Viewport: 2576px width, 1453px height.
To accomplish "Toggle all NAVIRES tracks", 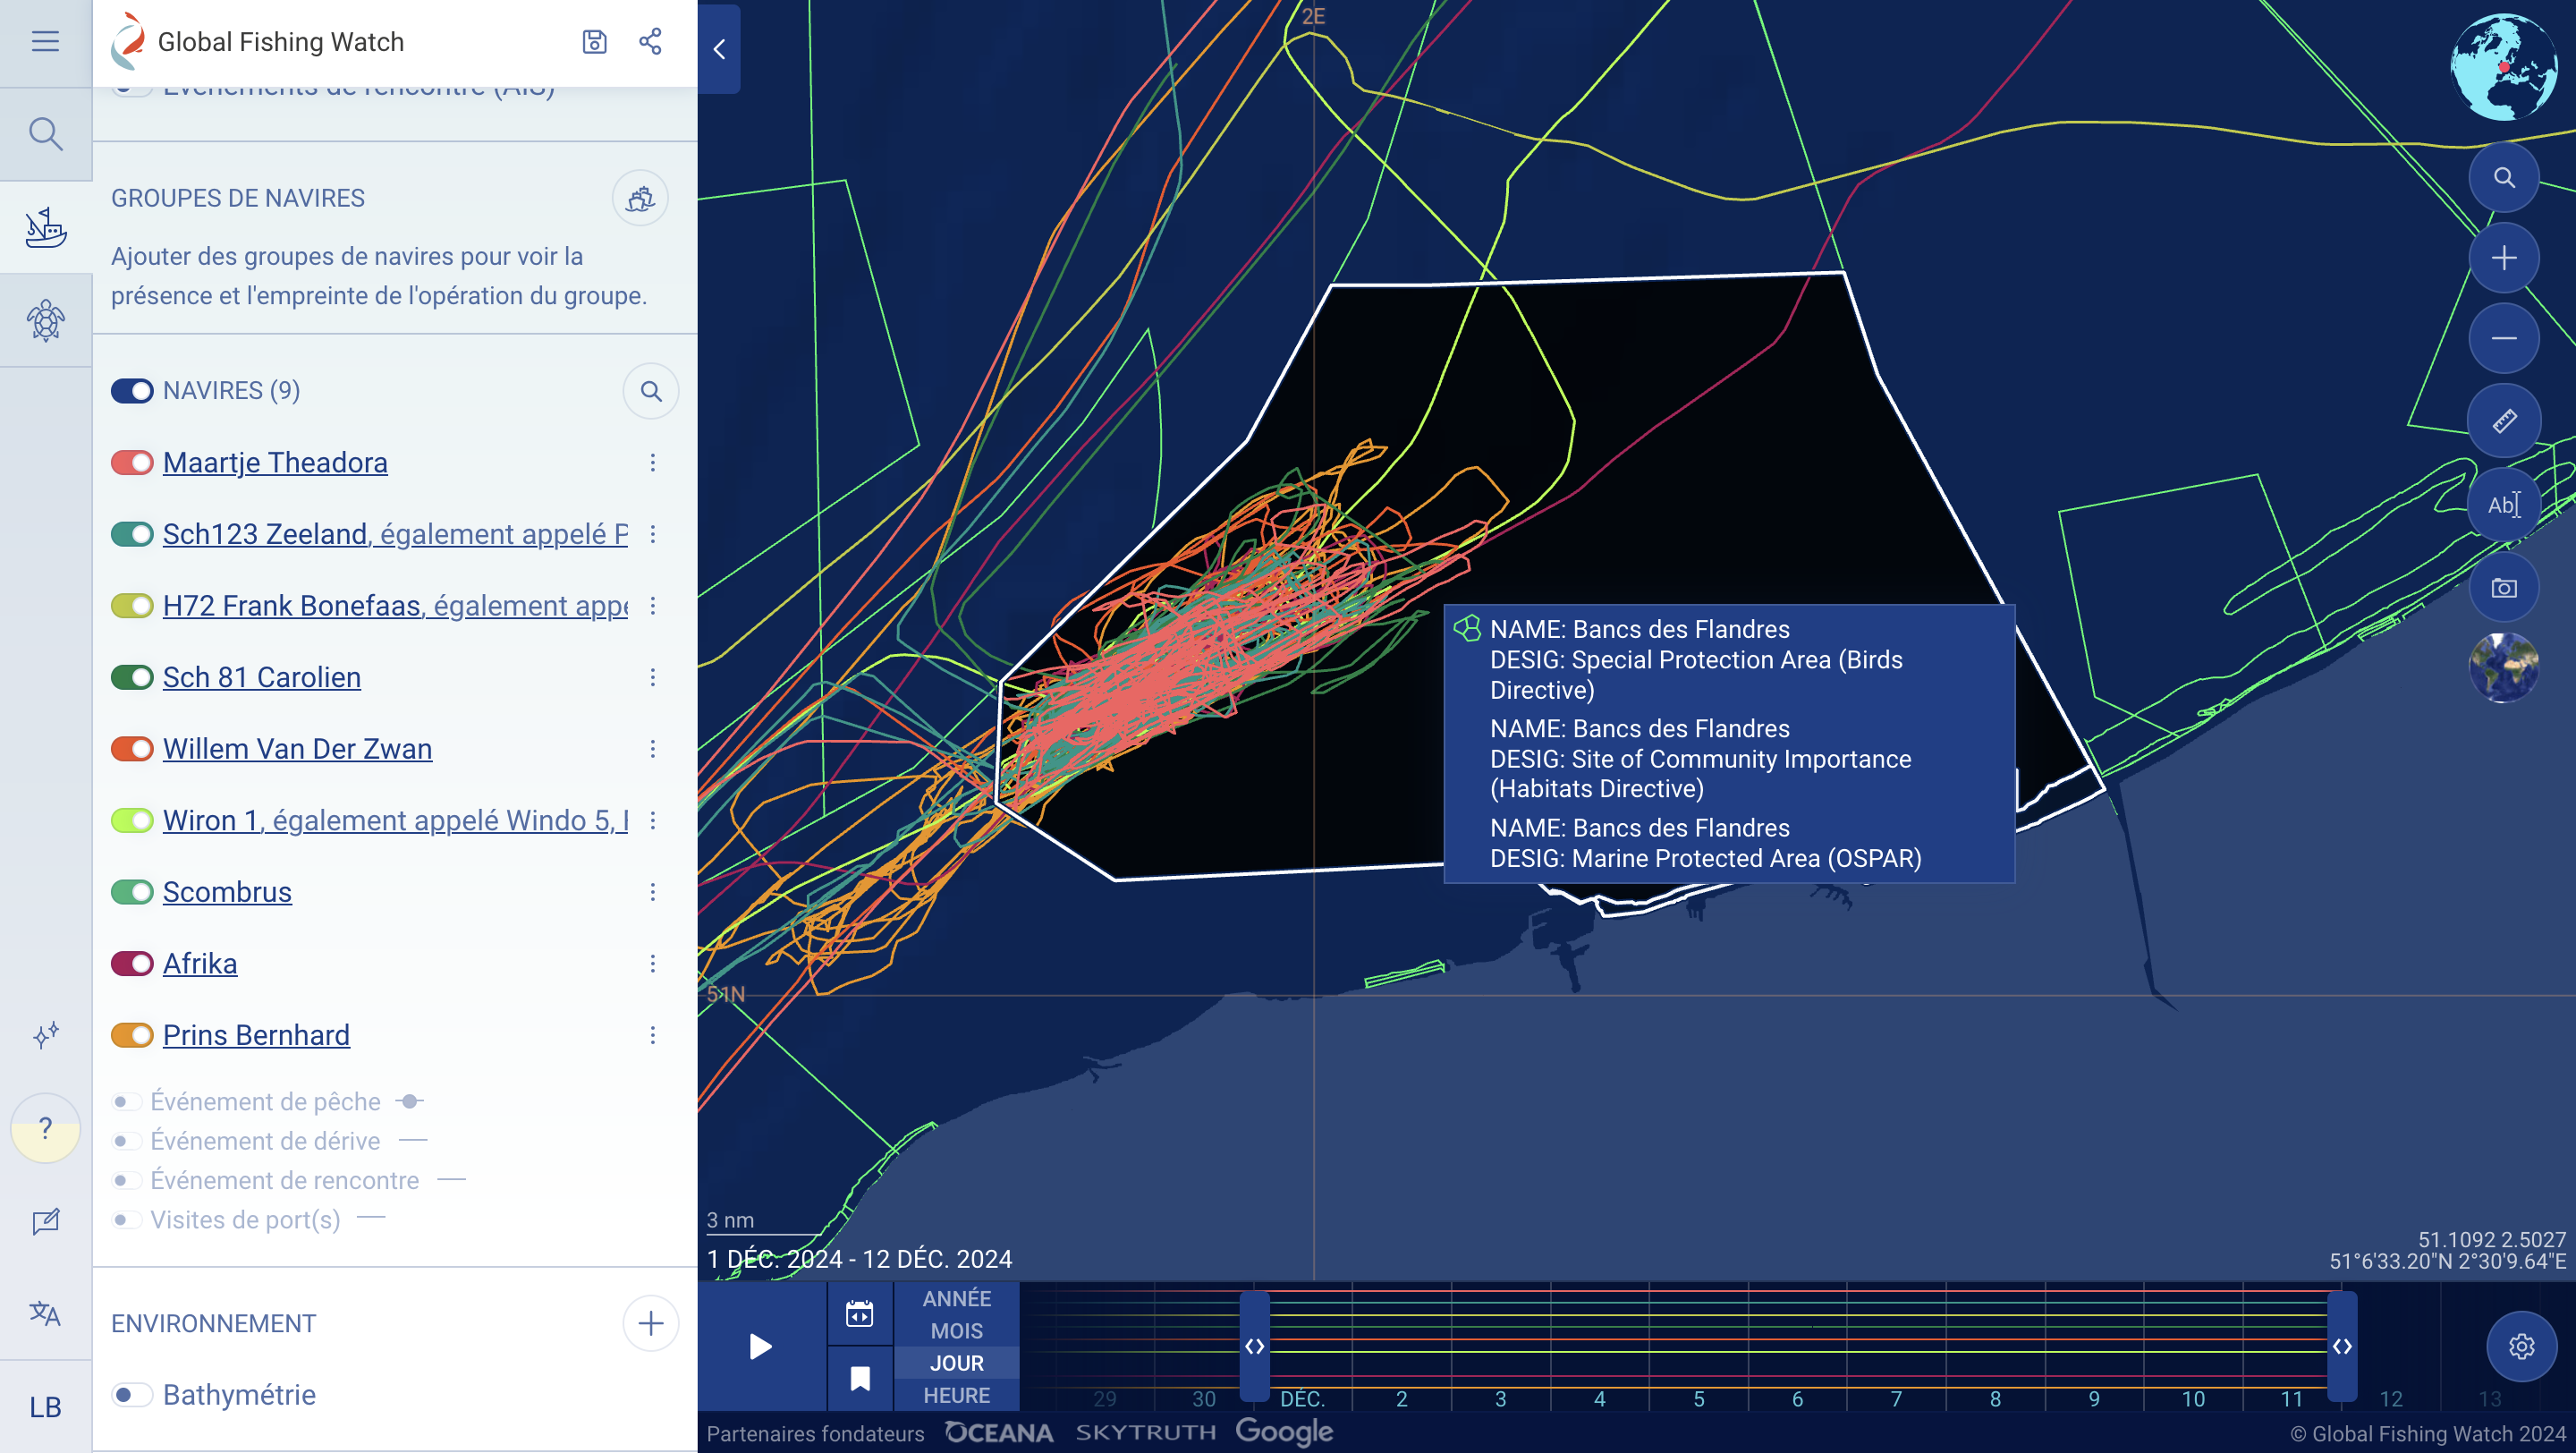I will pyautogui.click(x=132, y=391).
